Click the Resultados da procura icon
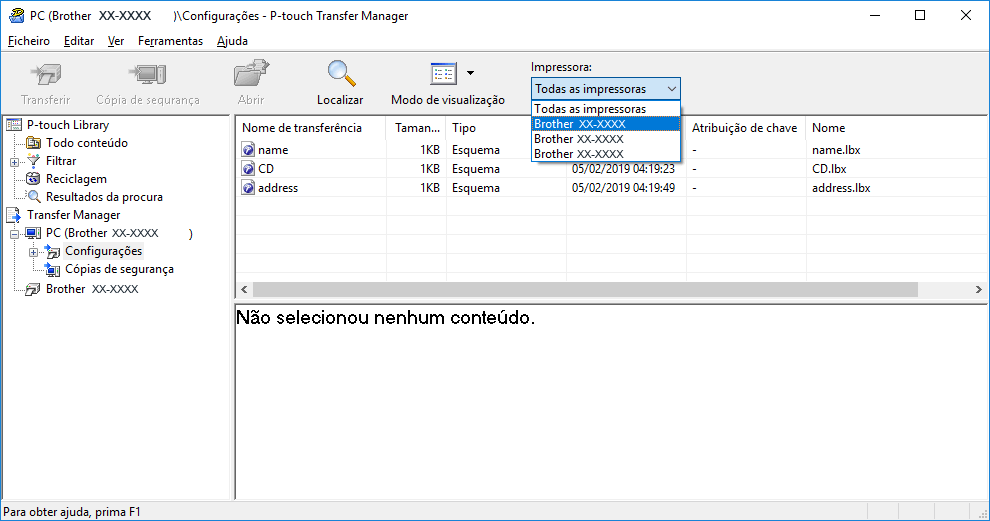 click(33, 197)
